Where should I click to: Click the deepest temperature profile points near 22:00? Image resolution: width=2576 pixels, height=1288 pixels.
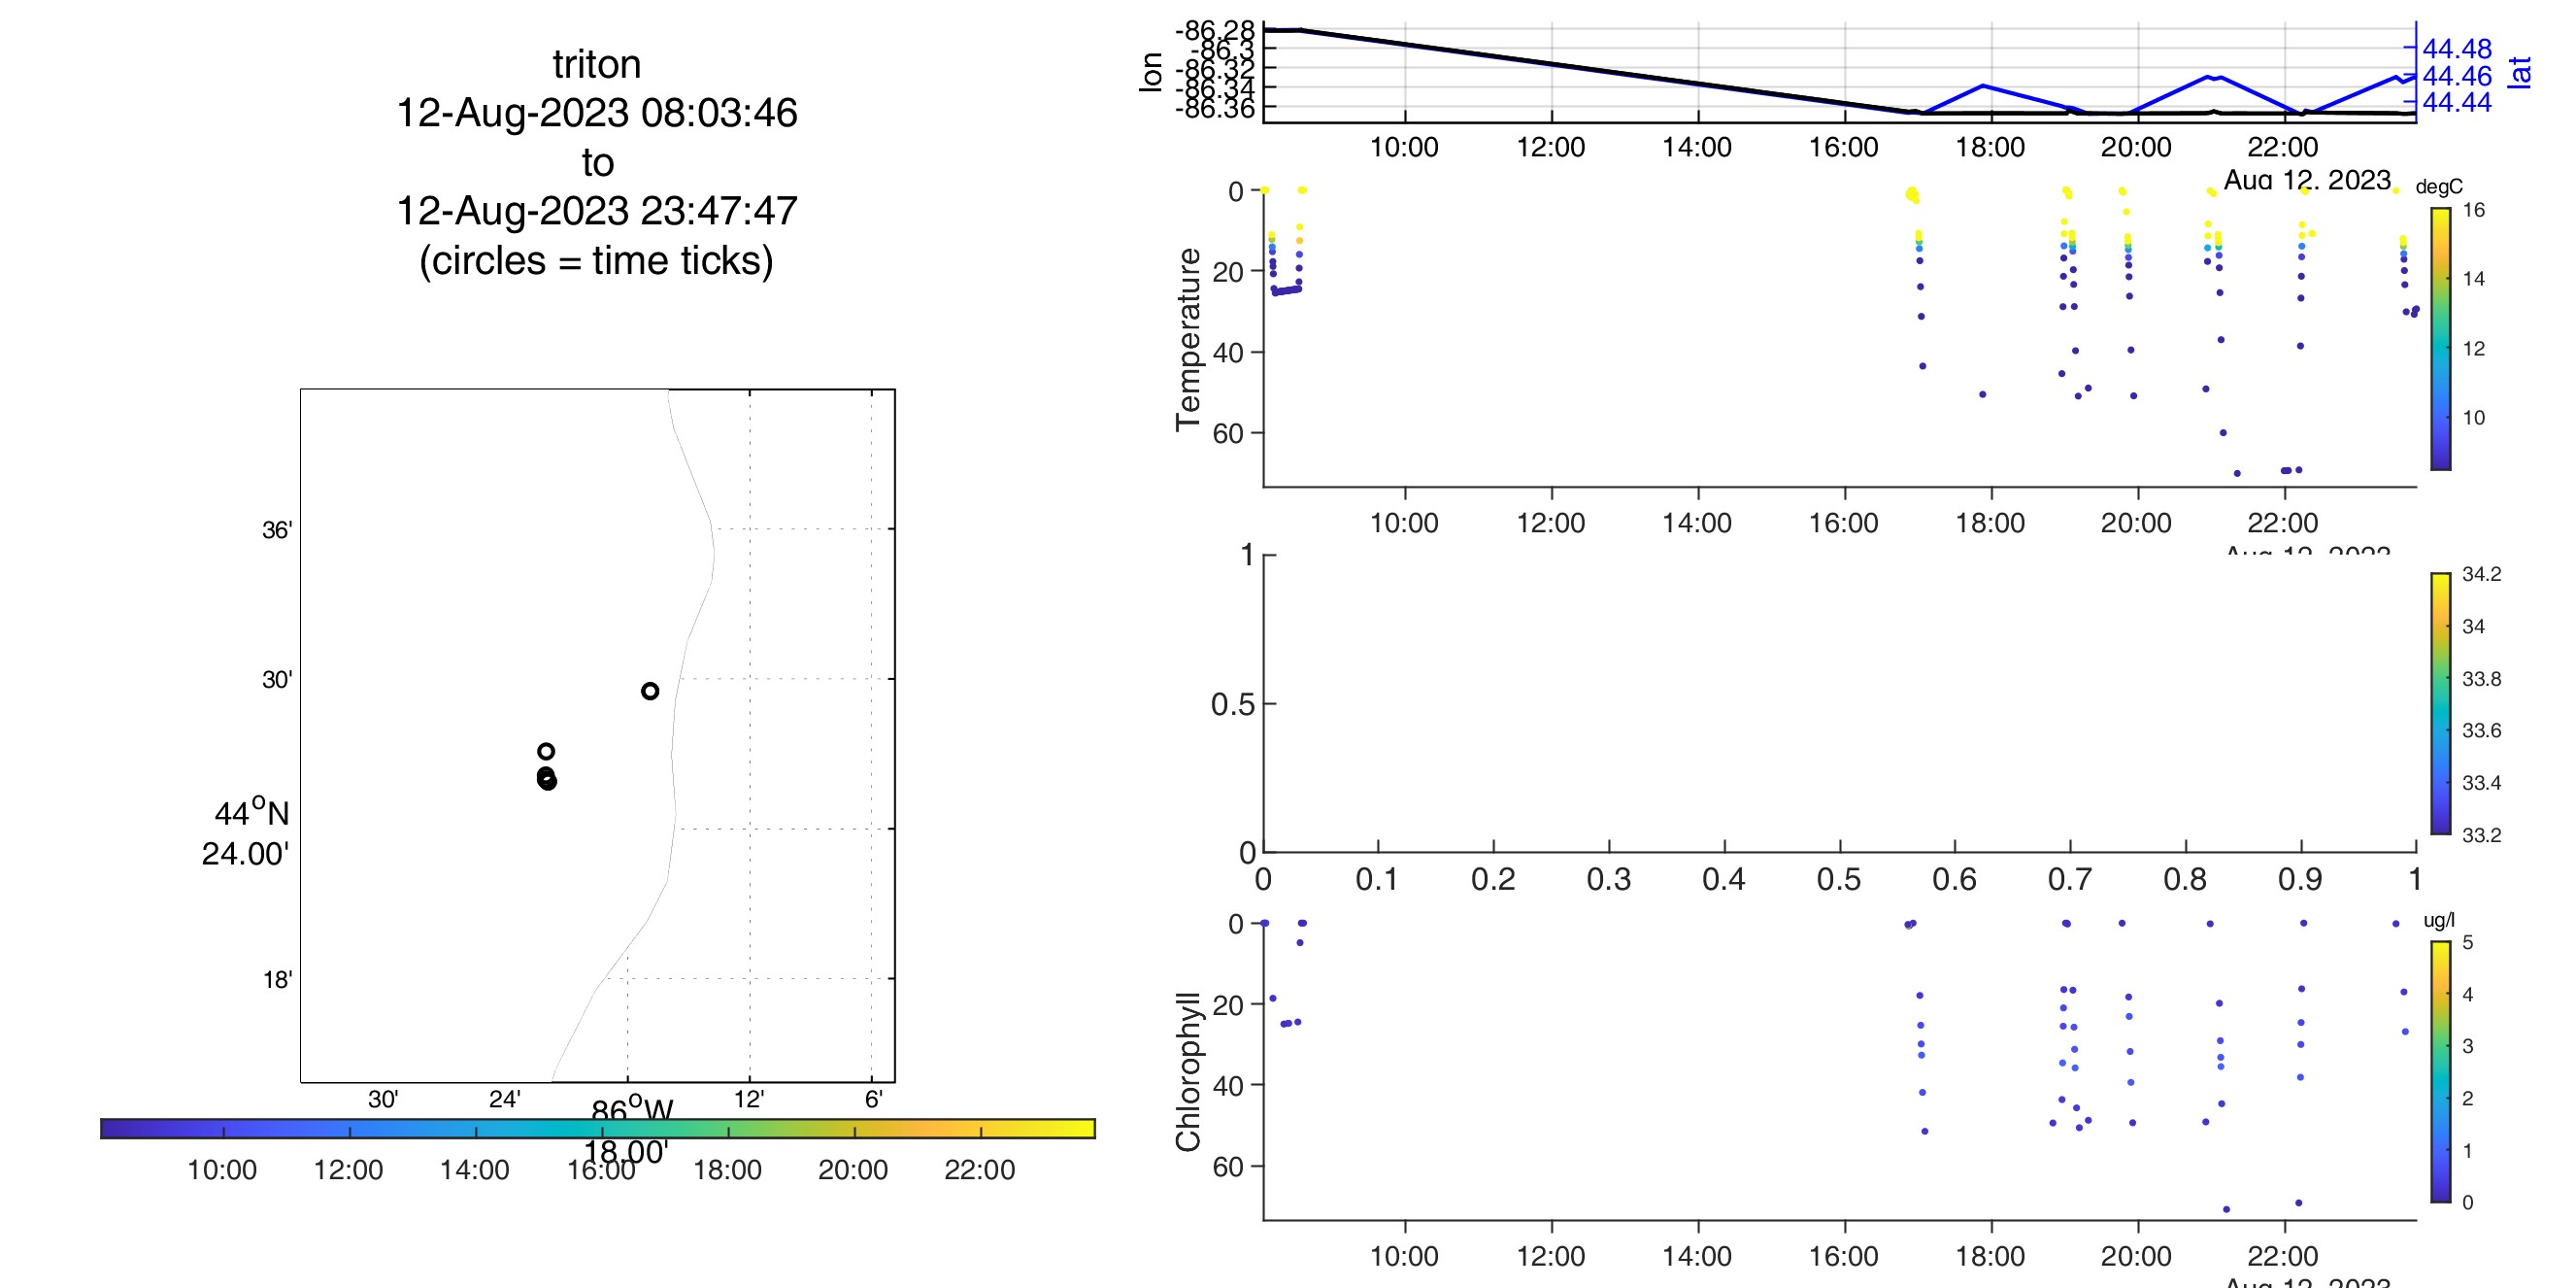2291,470
